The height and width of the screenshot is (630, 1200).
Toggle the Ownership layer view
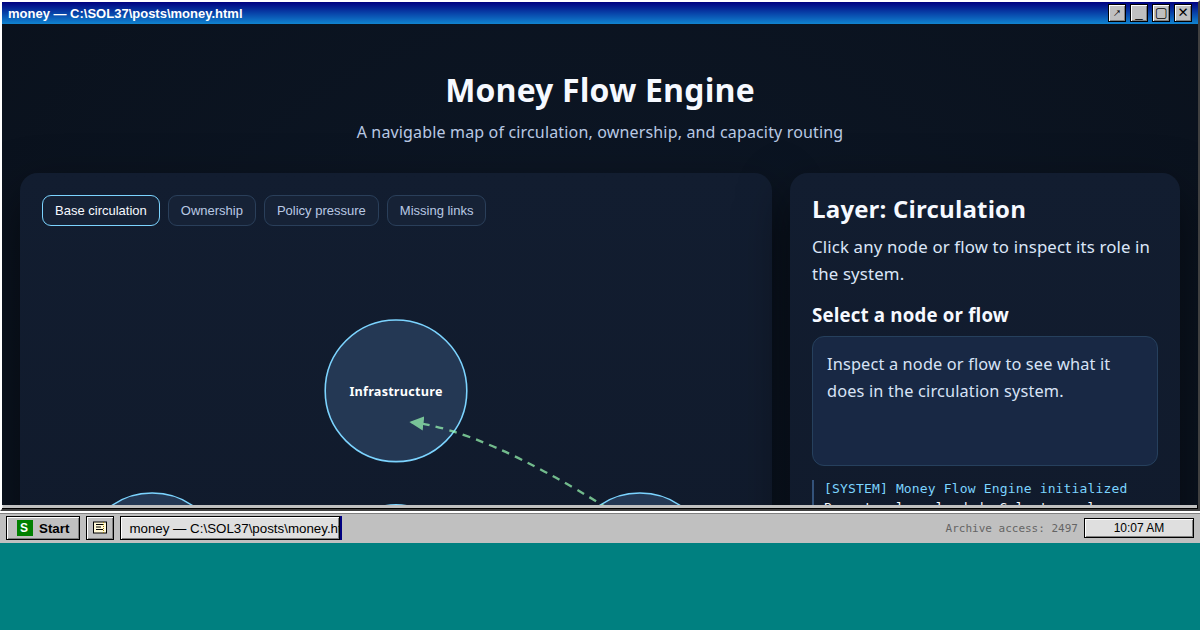point(212,211)
